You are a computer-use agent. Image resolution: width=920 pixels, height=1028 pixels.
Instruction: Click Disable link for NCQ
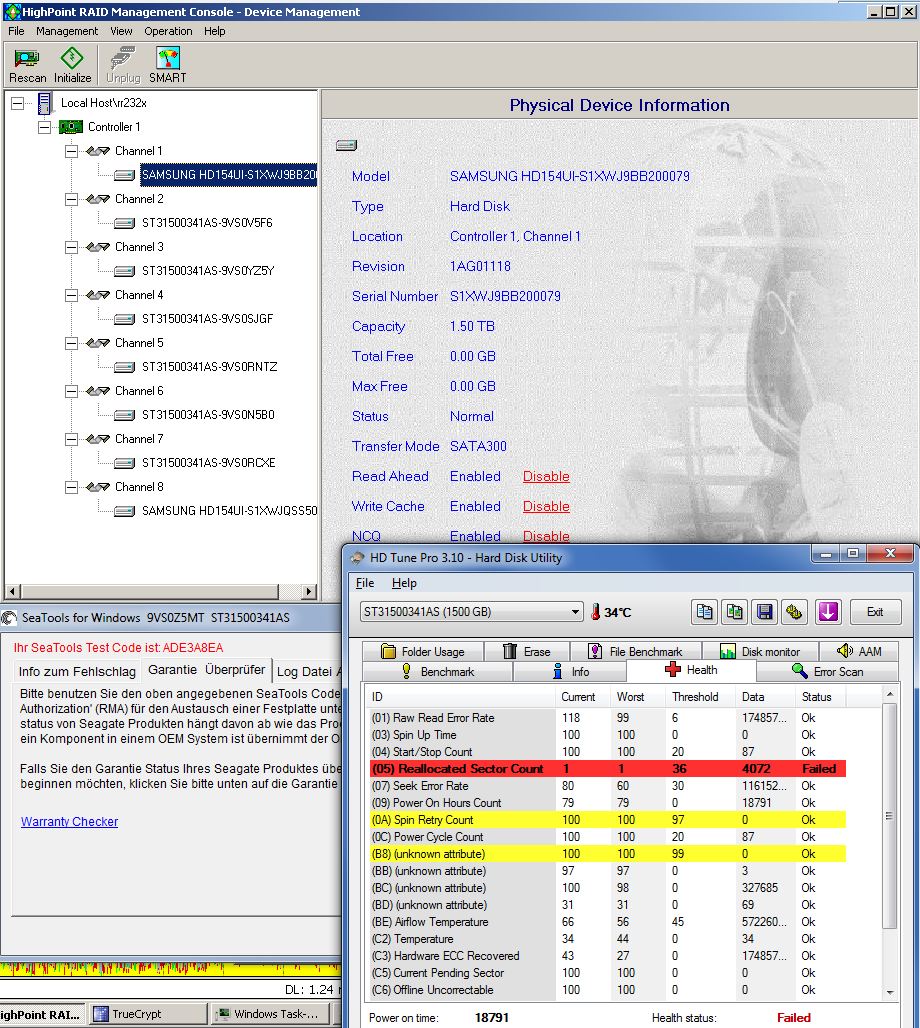546,536
